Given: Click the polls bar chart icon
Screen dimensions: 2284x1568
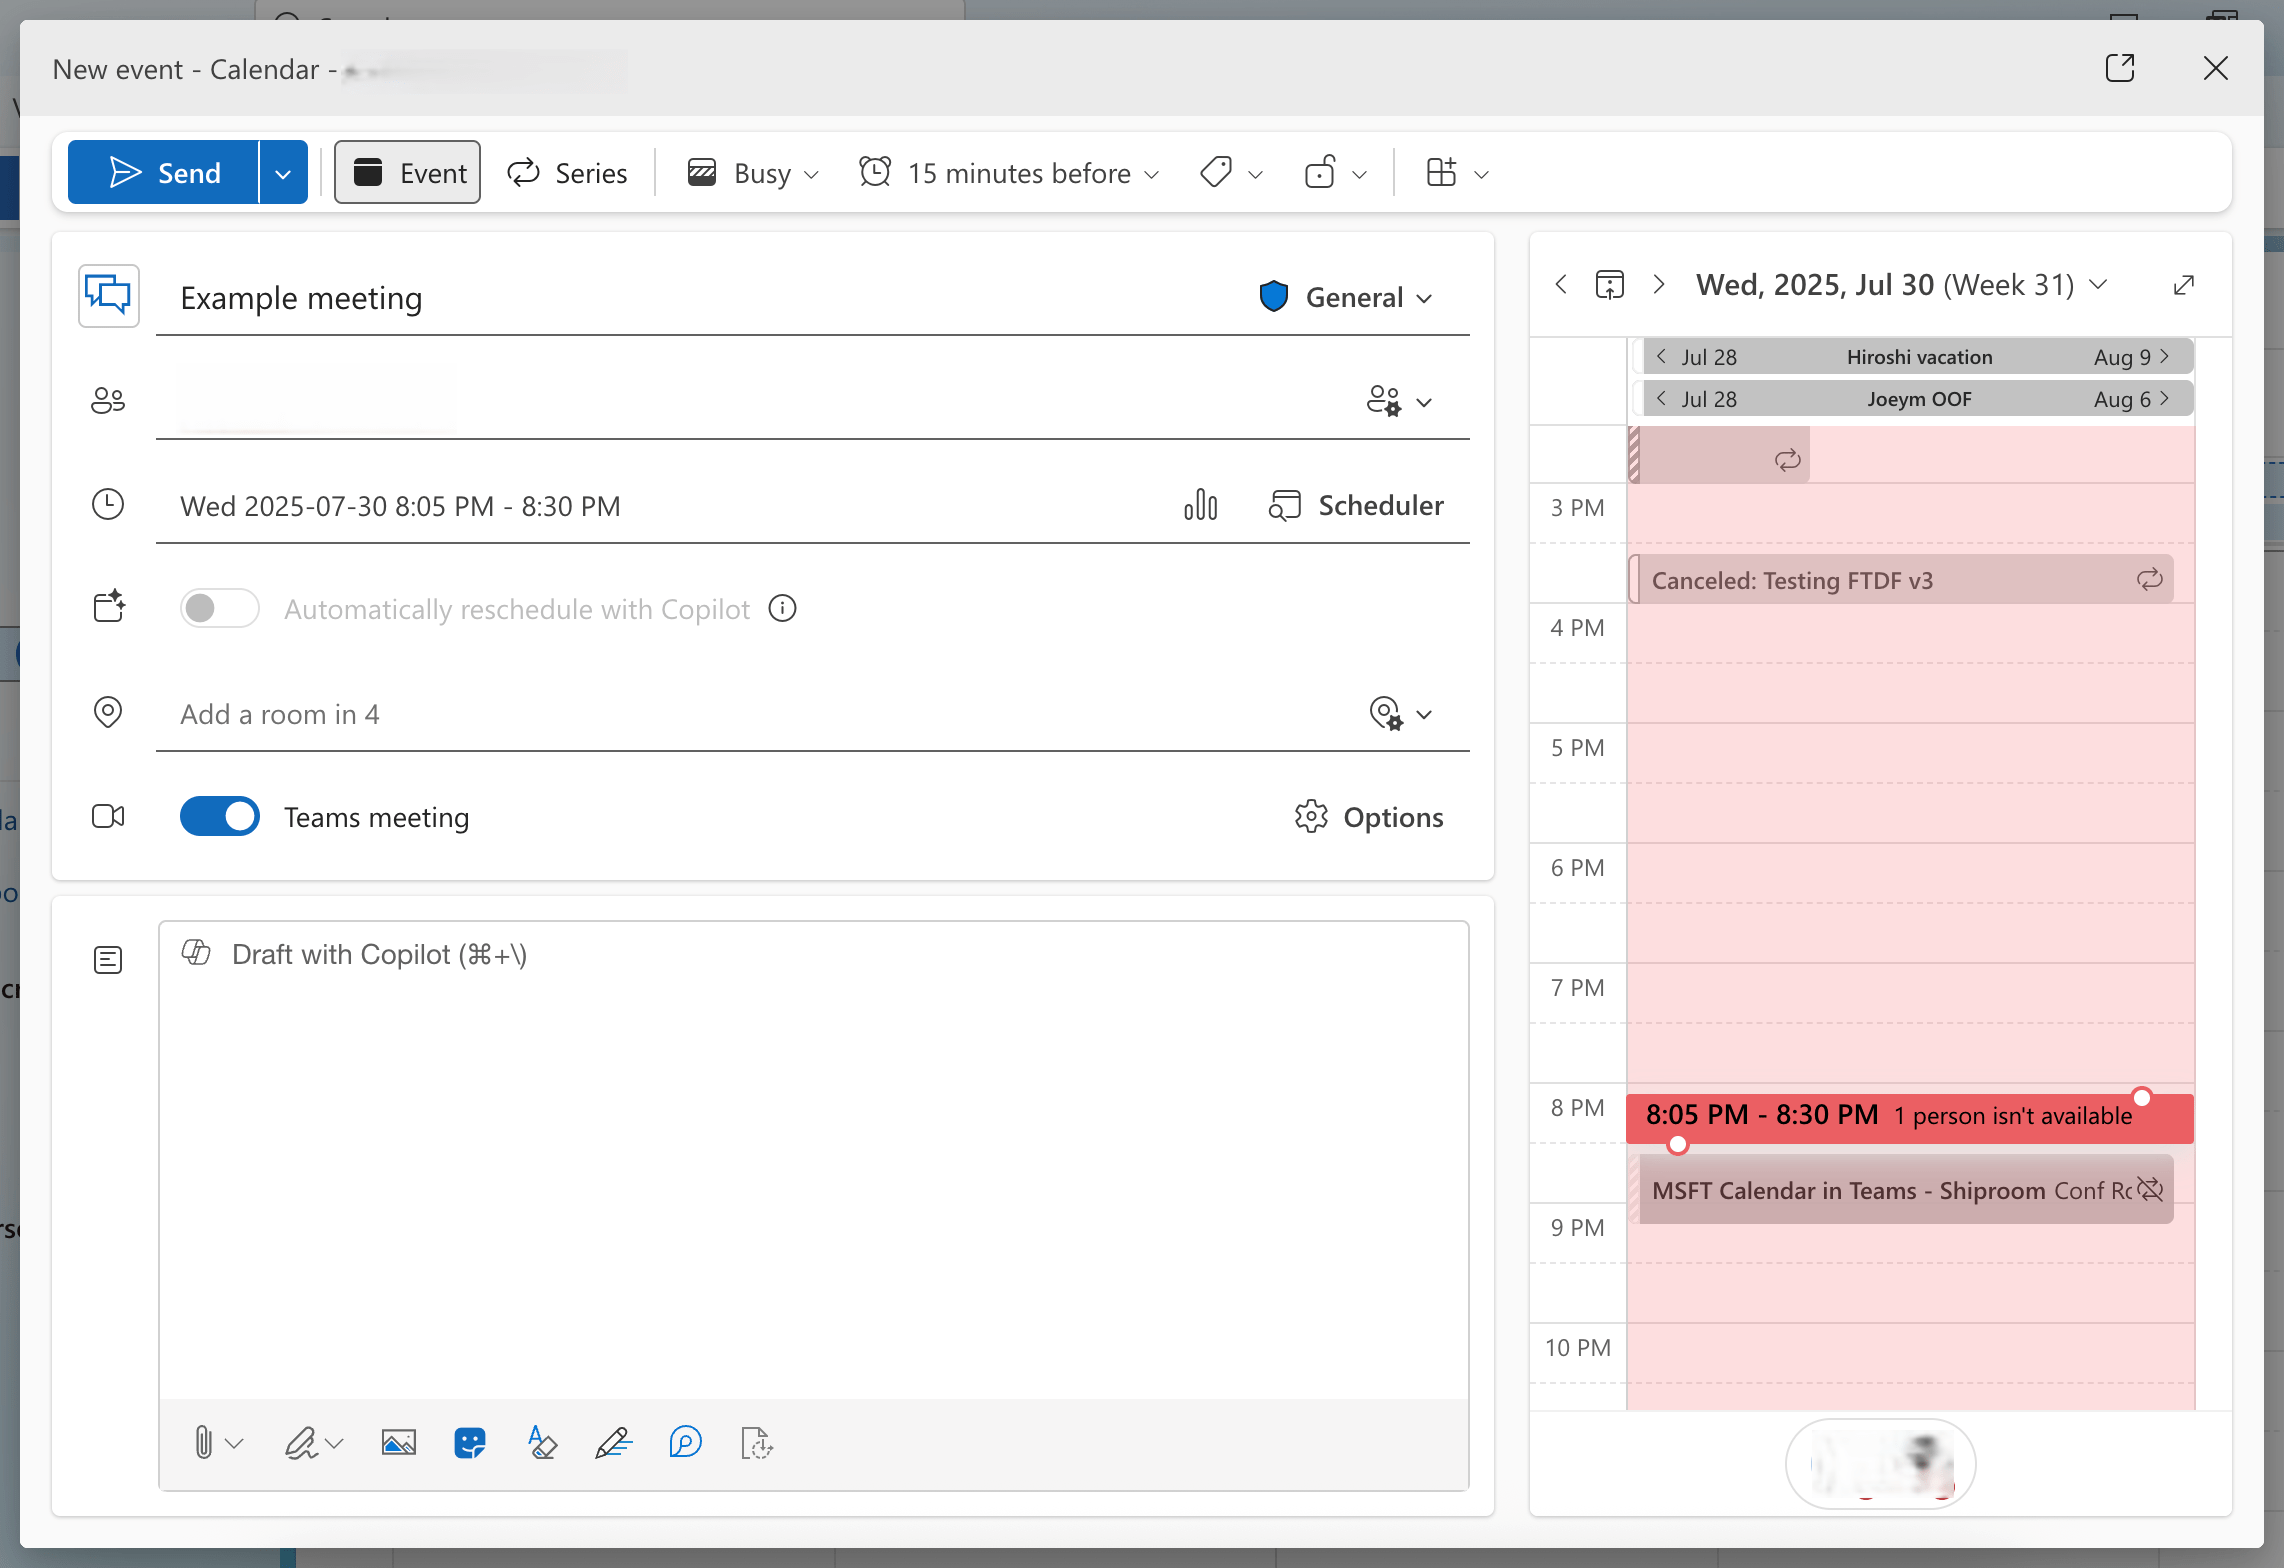Looking at the screenshot, I should [x=1200, y=505].
